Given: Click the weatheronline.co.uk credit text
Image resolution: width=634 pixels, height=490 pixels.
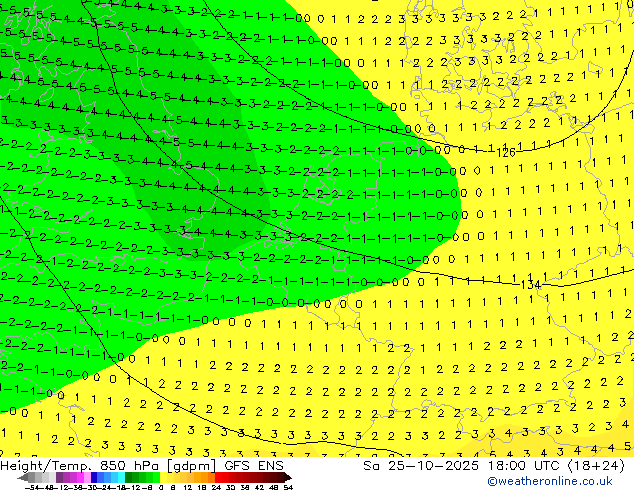Looking at the screenshot, I should [x=550, y=481].
